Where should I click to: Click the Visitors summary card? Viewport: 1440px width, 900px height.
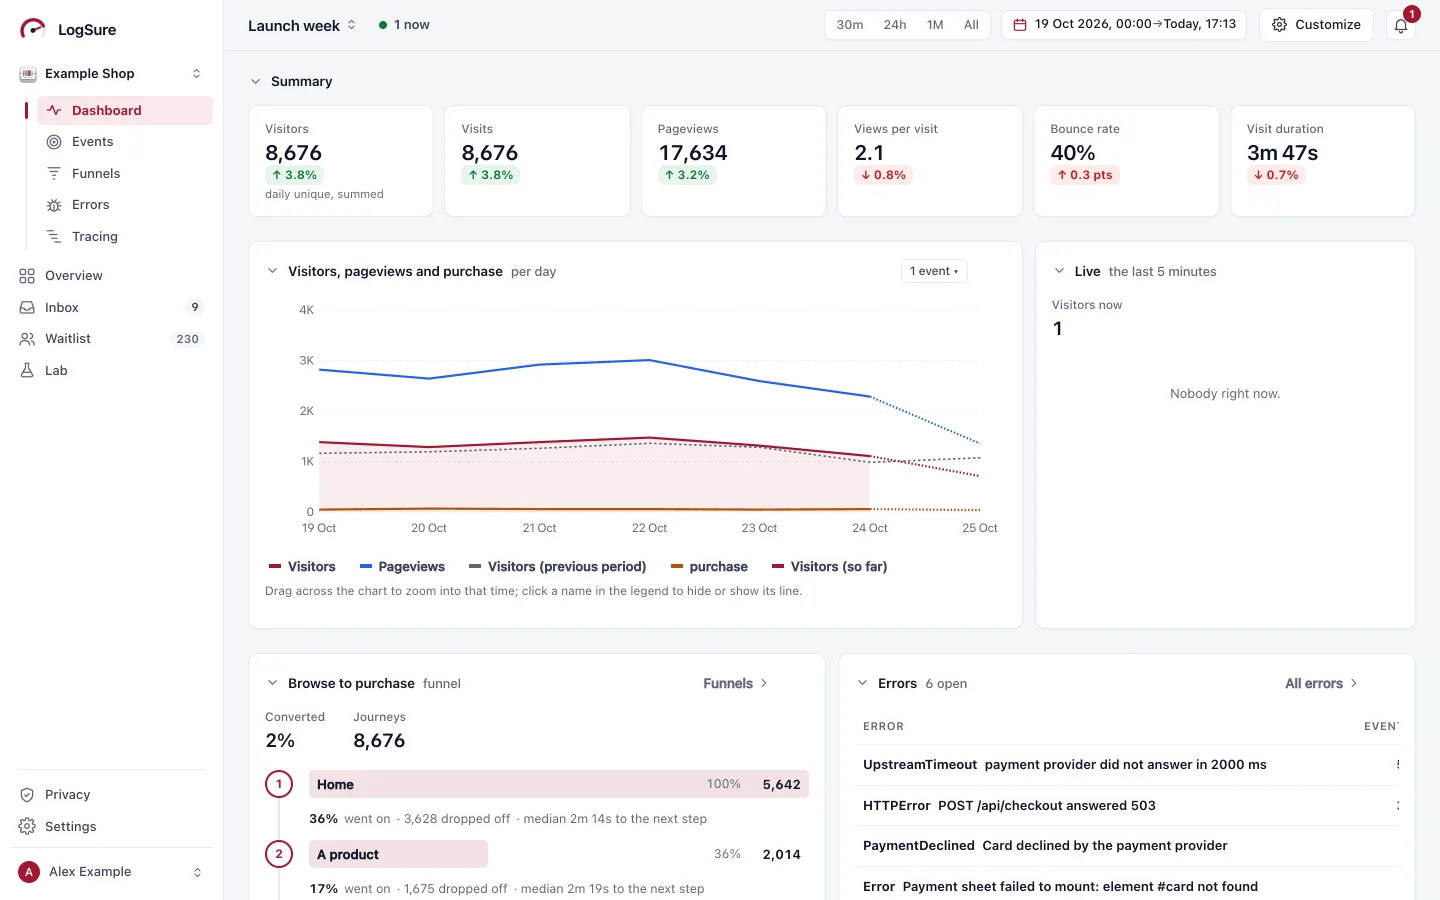click(x=341, y=161)
